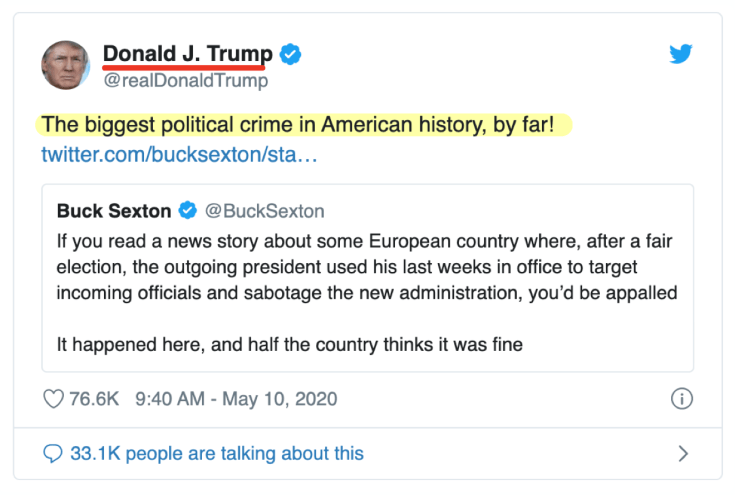
Task: Click the Twitter bird logo
Action: [x=681, y=53]
